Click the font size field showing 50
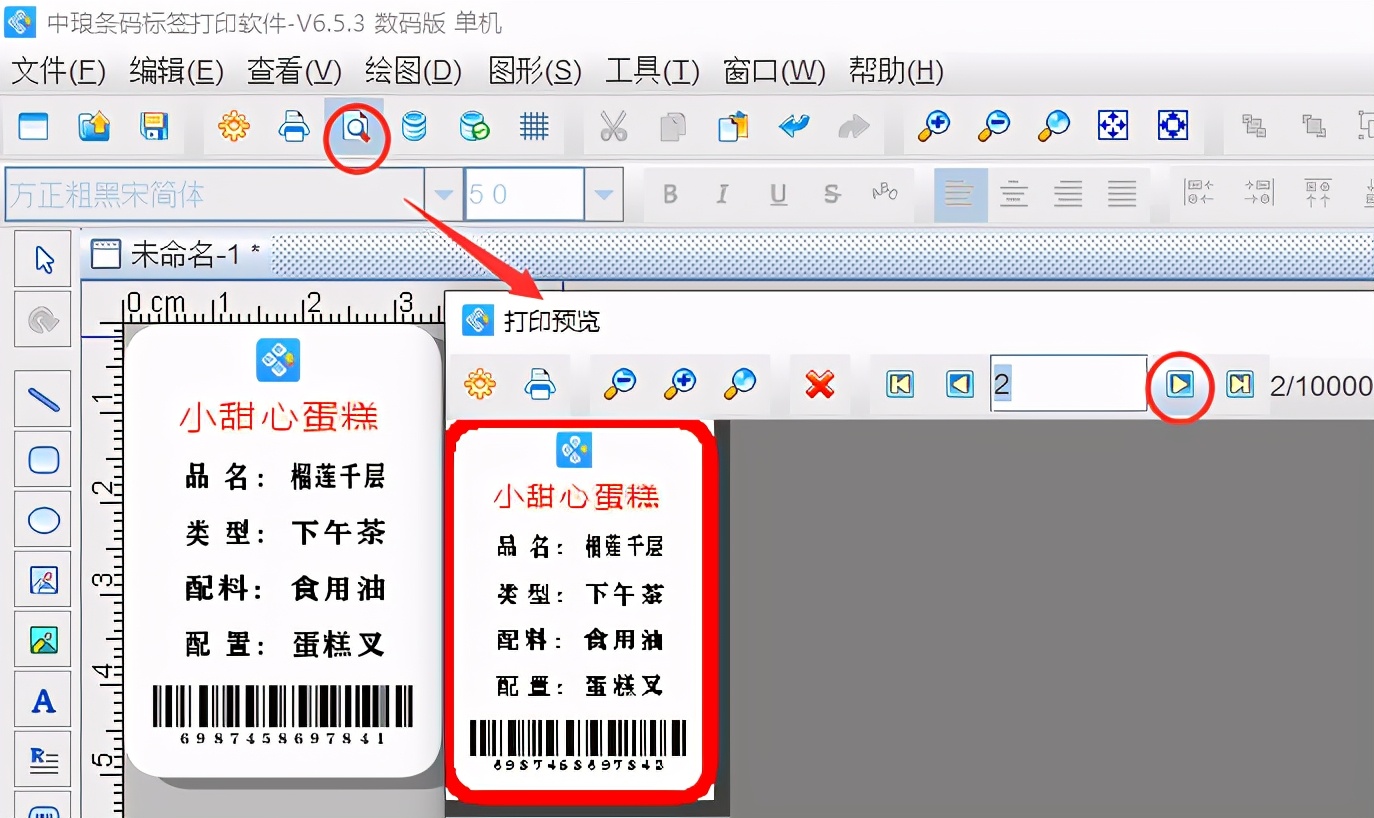This screenshot has height=818, width=1374. [x=525, y=195]
